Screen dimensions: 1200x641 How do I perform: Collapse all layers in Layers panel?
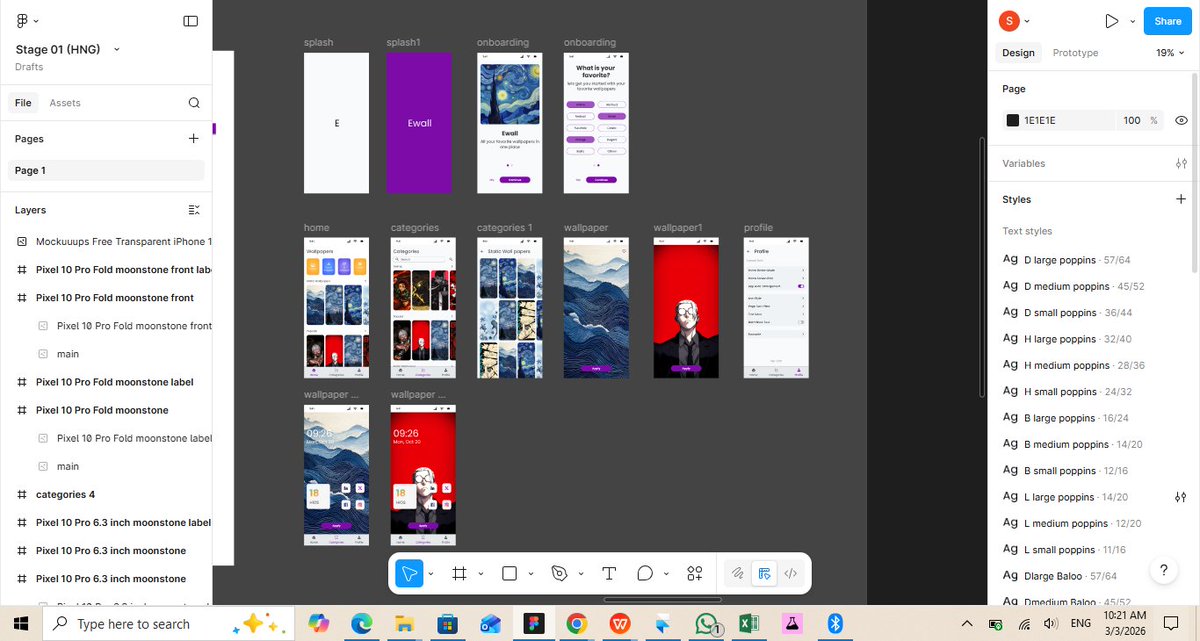(194, 210)
